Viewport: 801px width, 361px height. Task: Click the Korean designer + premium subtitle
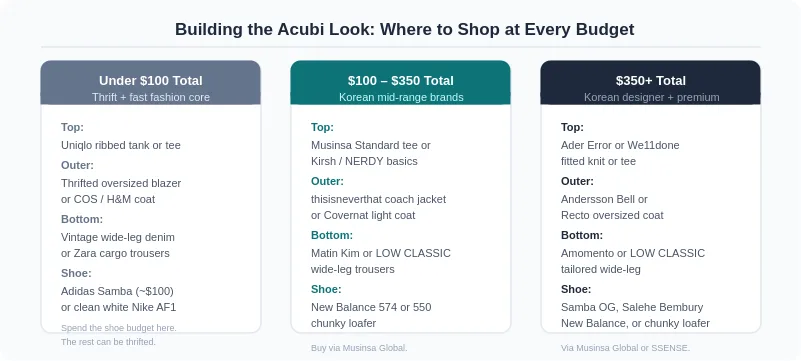651,97
